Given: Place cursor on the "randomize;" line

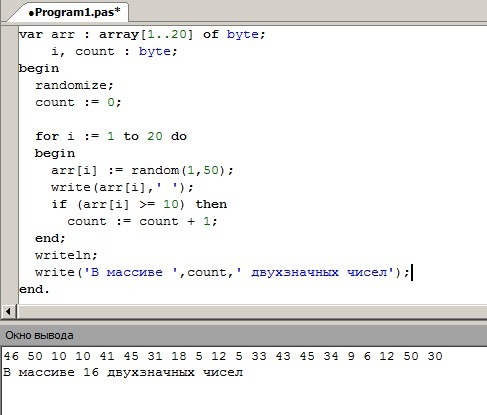Looking at the screenshot, I should 74,85.
